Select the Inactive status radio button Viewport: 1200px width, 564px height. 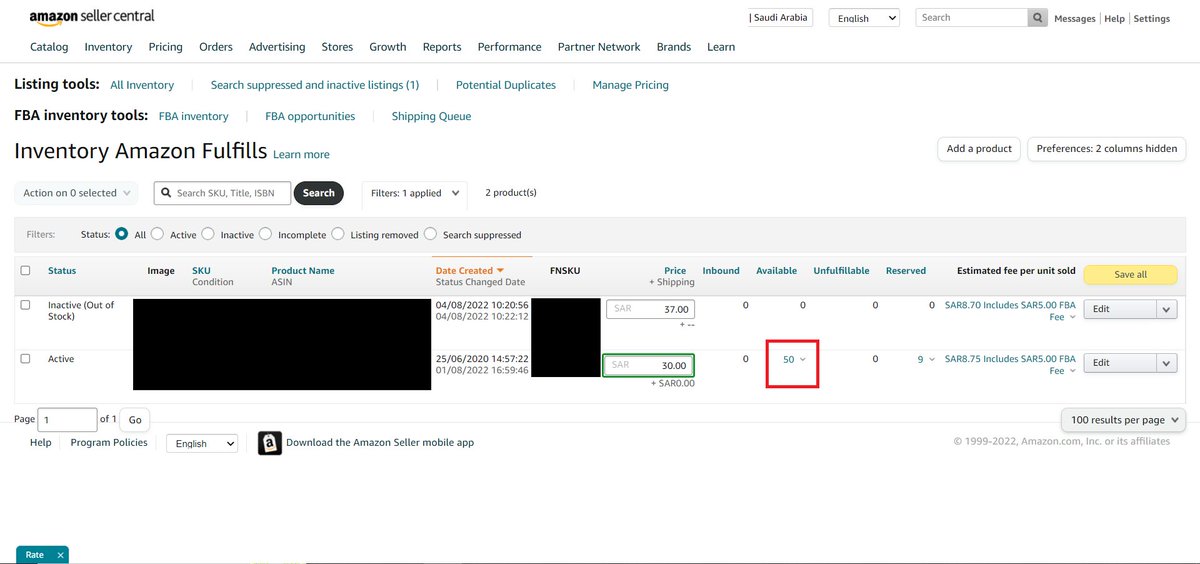click(208, 234)
